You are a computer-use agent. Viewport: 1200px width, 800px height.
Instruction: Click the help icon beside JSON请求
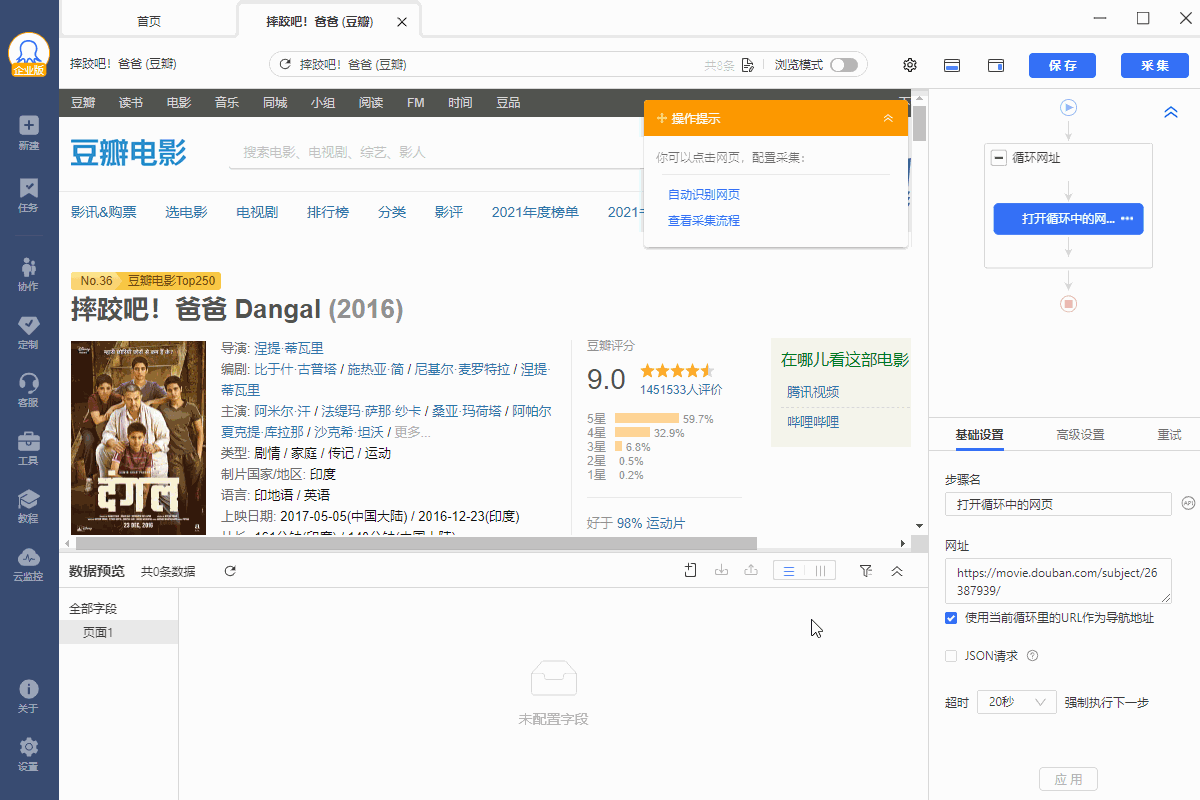(1032, 656)
